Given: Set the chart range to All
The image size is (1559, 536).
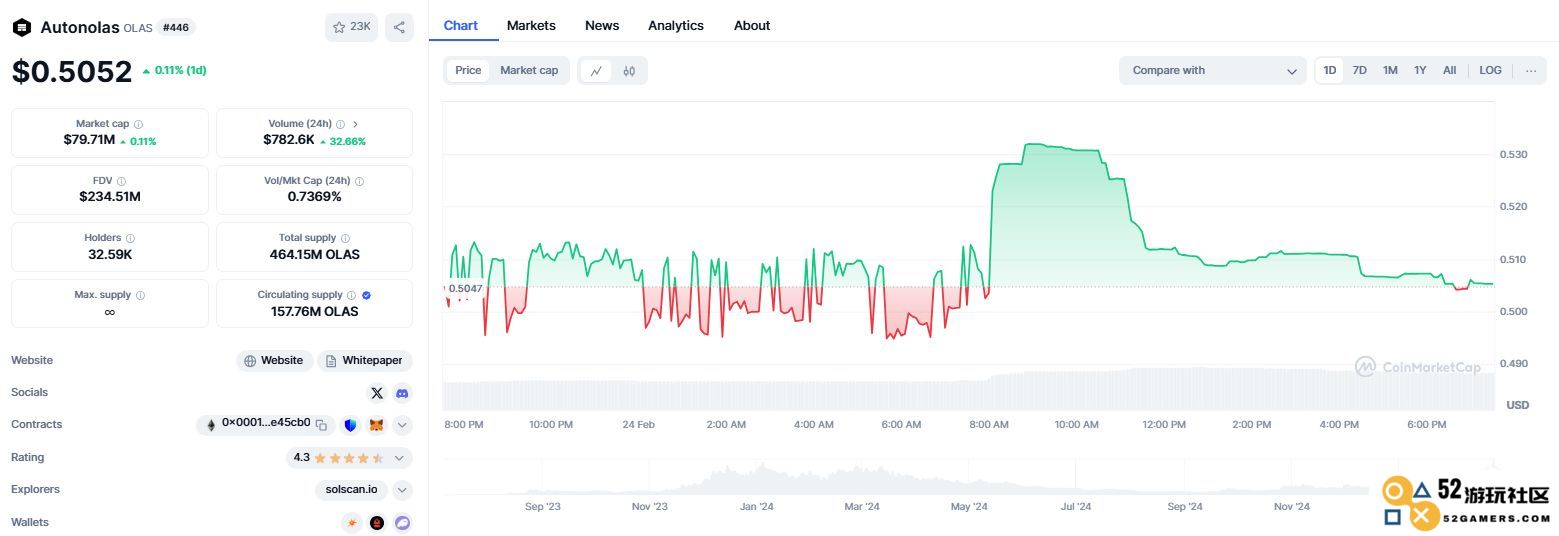Looking at the screenshot, I should (x=1449, y=70).
